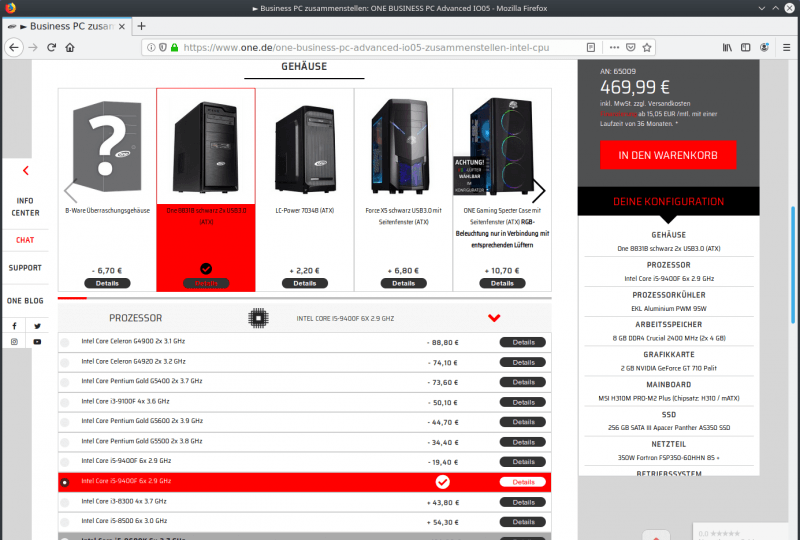
Task: Focus the URL address bar
Action: [366, 47]
